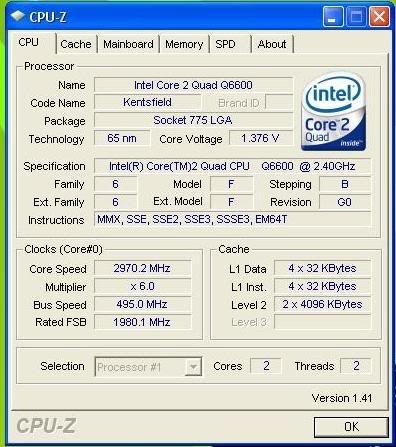Click the Core Speed value field
The image size is (396, 447).
click(x=142, y=268)
